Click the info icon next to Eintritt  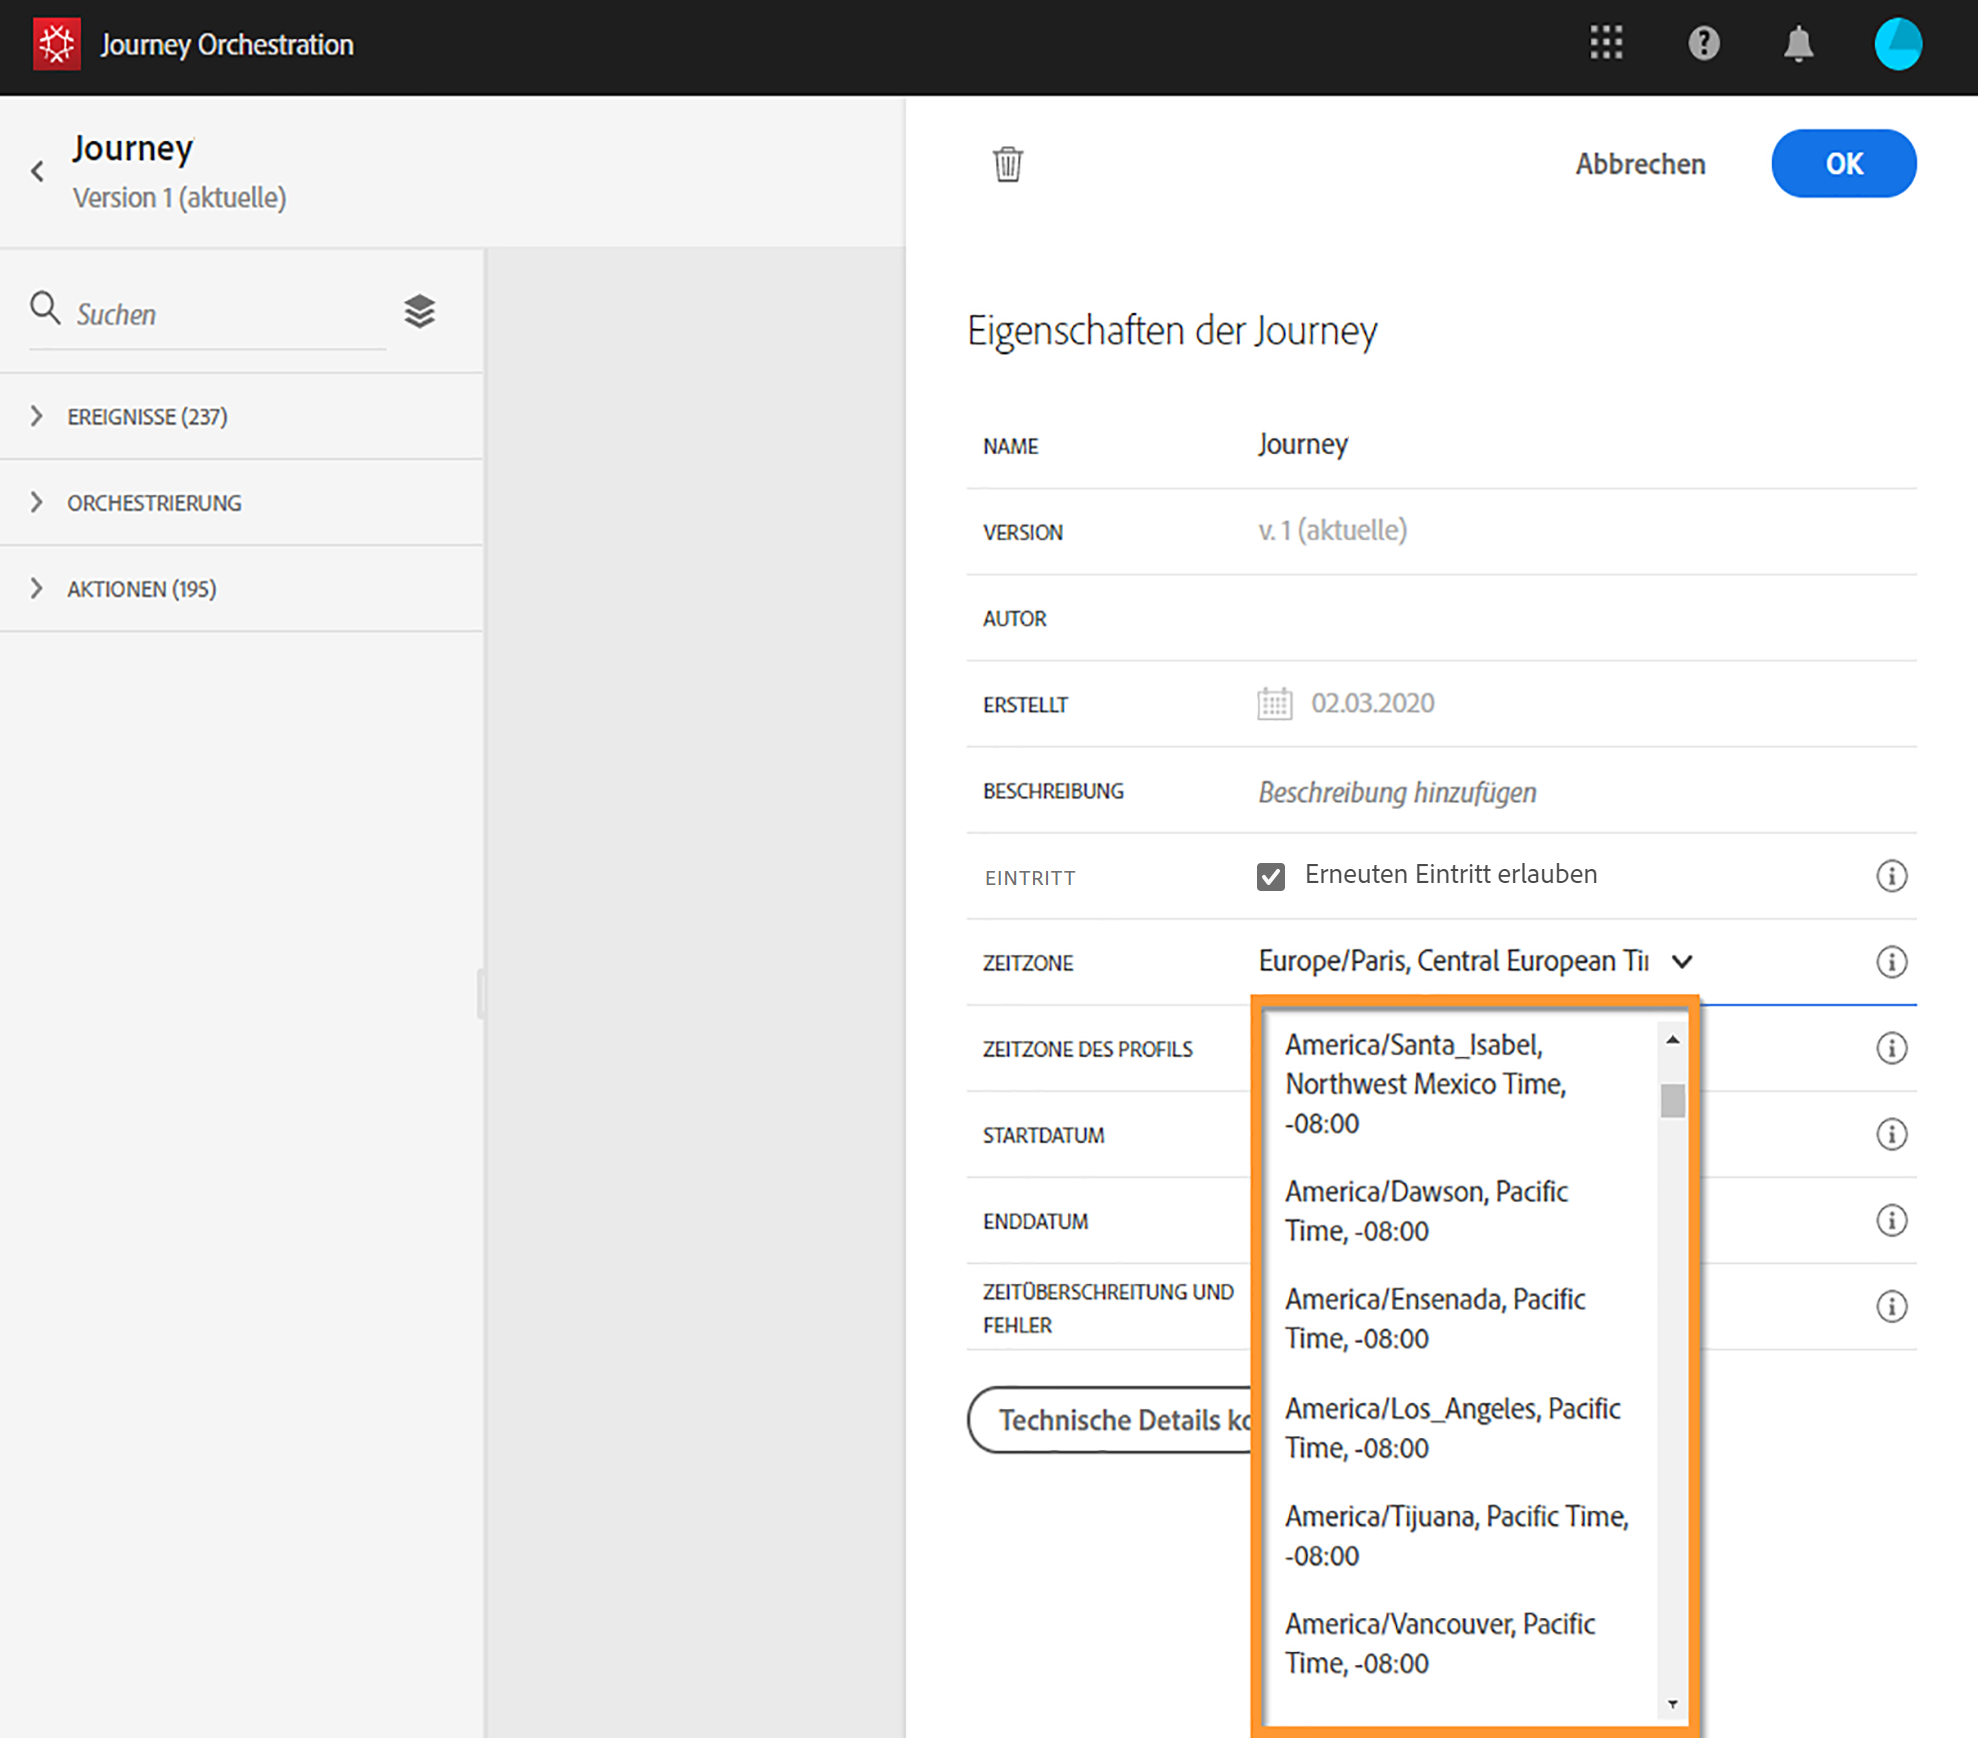tap(1890, 876)
